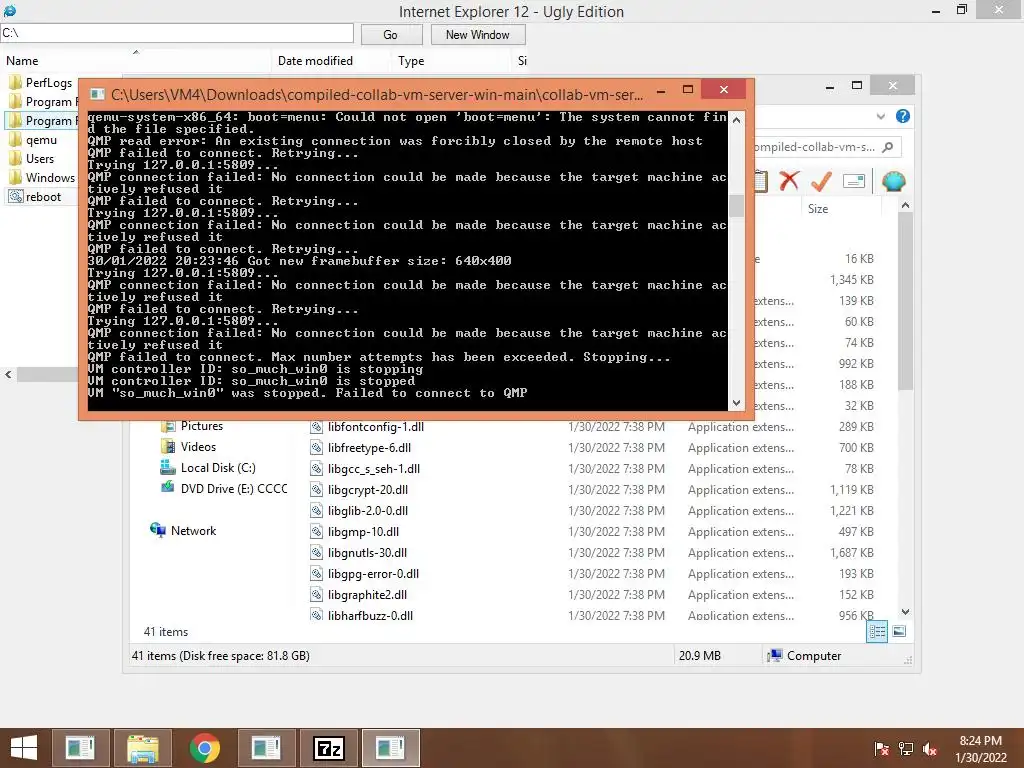
Task: Click the large icons view icon in Explorer
Action: (x=899, y=631)
